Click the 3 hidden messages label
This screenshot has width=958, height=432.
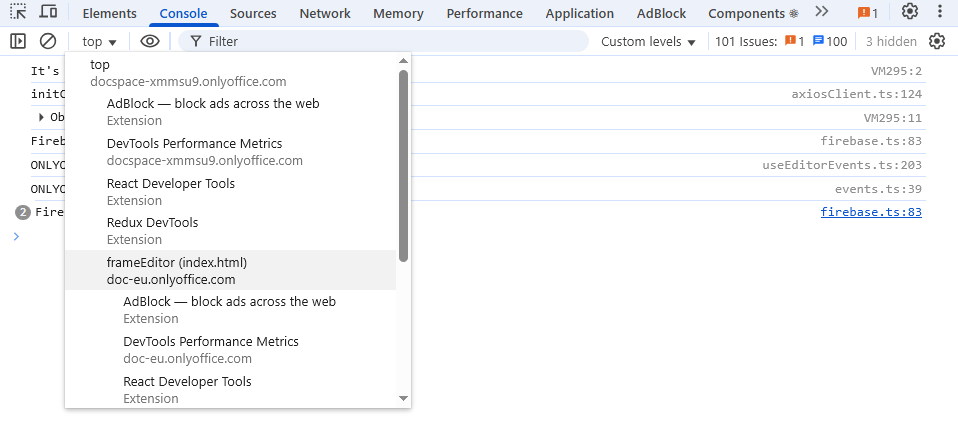tap(891, 42)
